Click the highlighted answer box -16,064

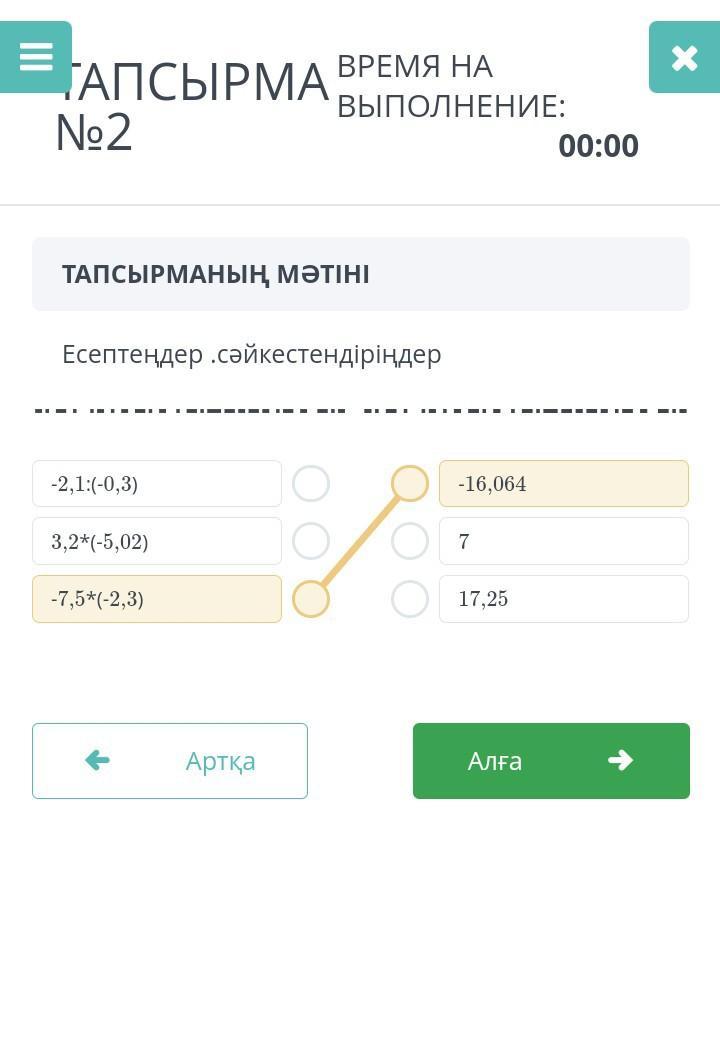[x=564, y=484]
